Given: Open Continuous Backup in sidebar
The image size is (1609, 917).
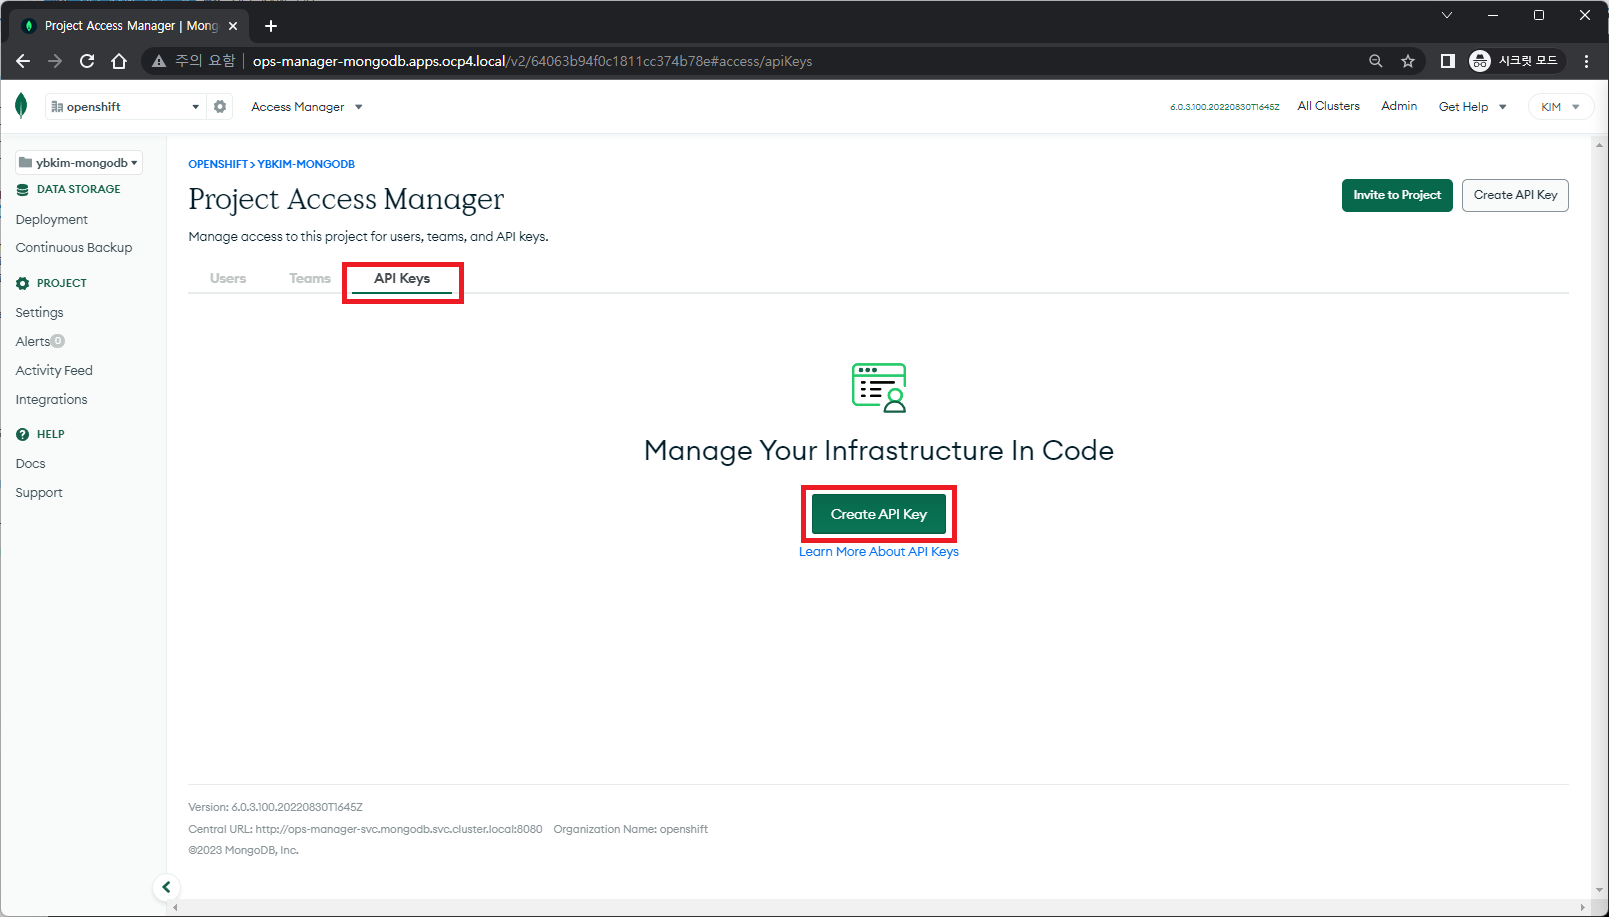Looking at the screenshot, I should pos(74,247).
